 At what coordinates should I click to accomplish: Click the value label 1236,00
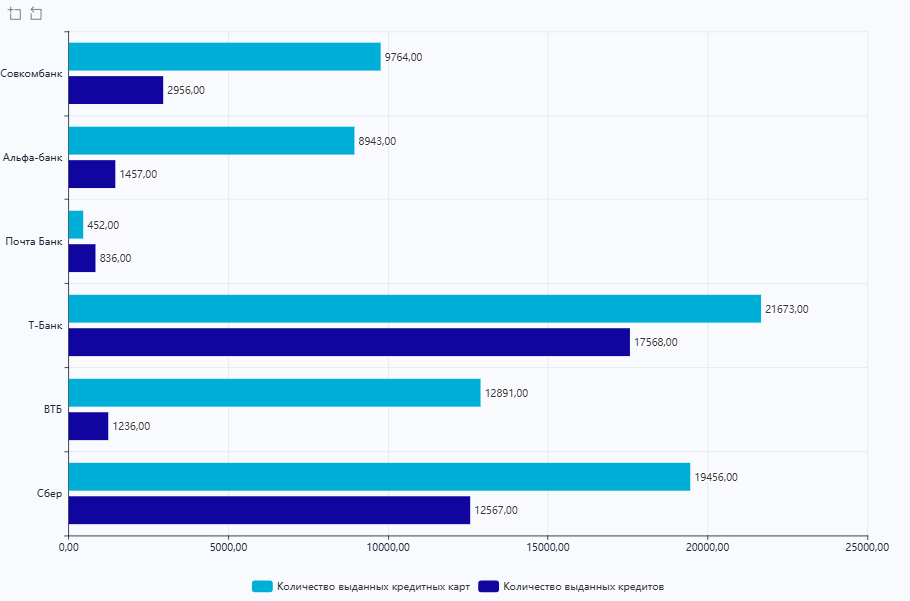coord(131,426)
